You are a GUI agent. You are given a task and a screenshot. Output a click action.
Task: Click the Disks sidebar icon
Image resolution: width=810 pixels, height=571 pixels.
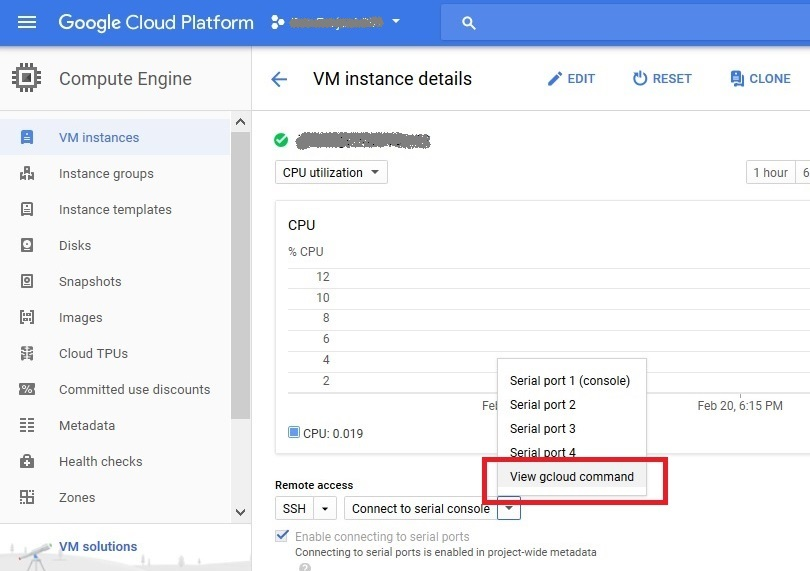(27, 245)
